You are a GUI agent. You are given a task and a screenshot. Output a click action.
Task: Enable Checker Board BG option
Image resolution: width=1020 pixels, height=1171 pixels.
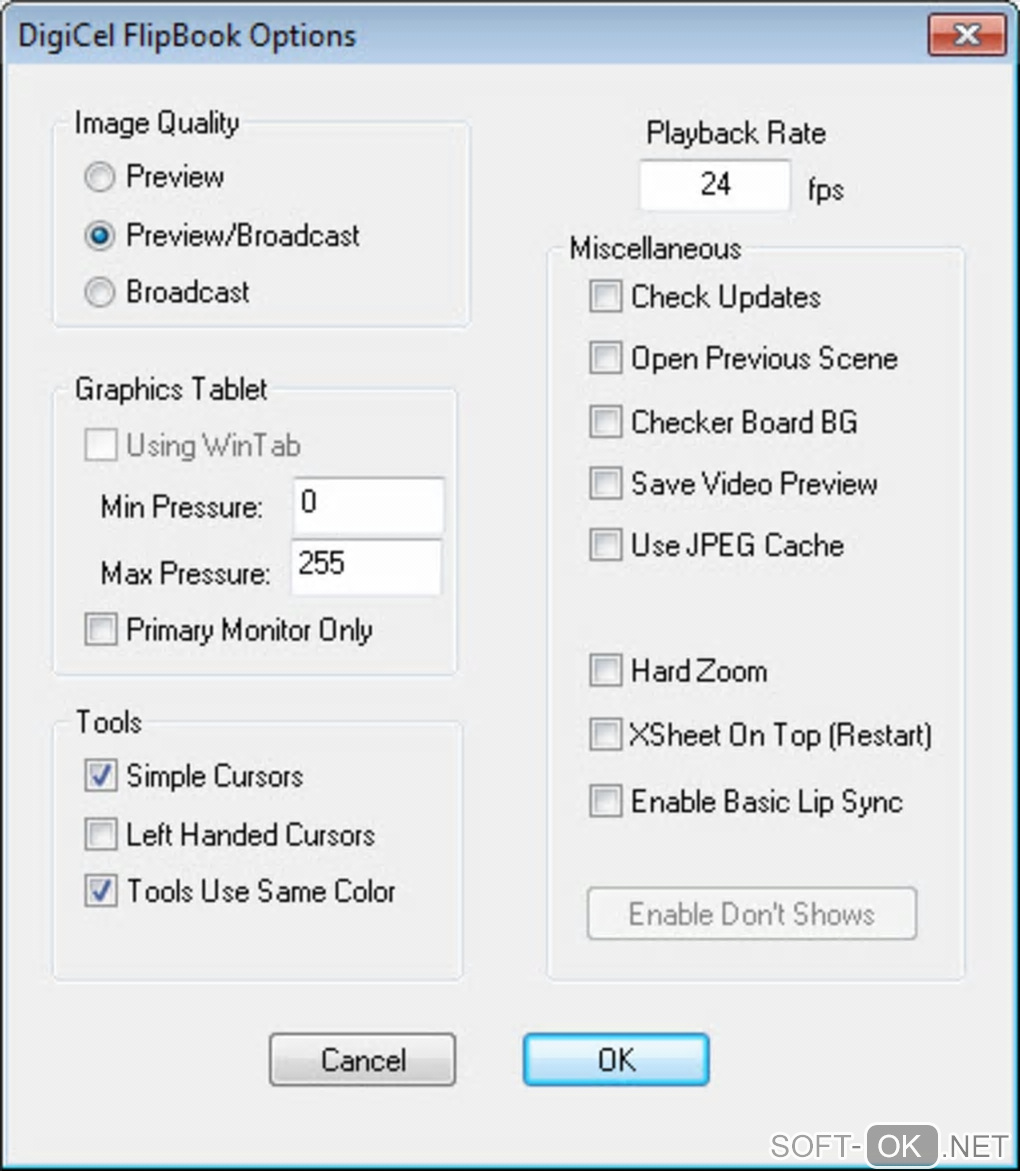605,422
